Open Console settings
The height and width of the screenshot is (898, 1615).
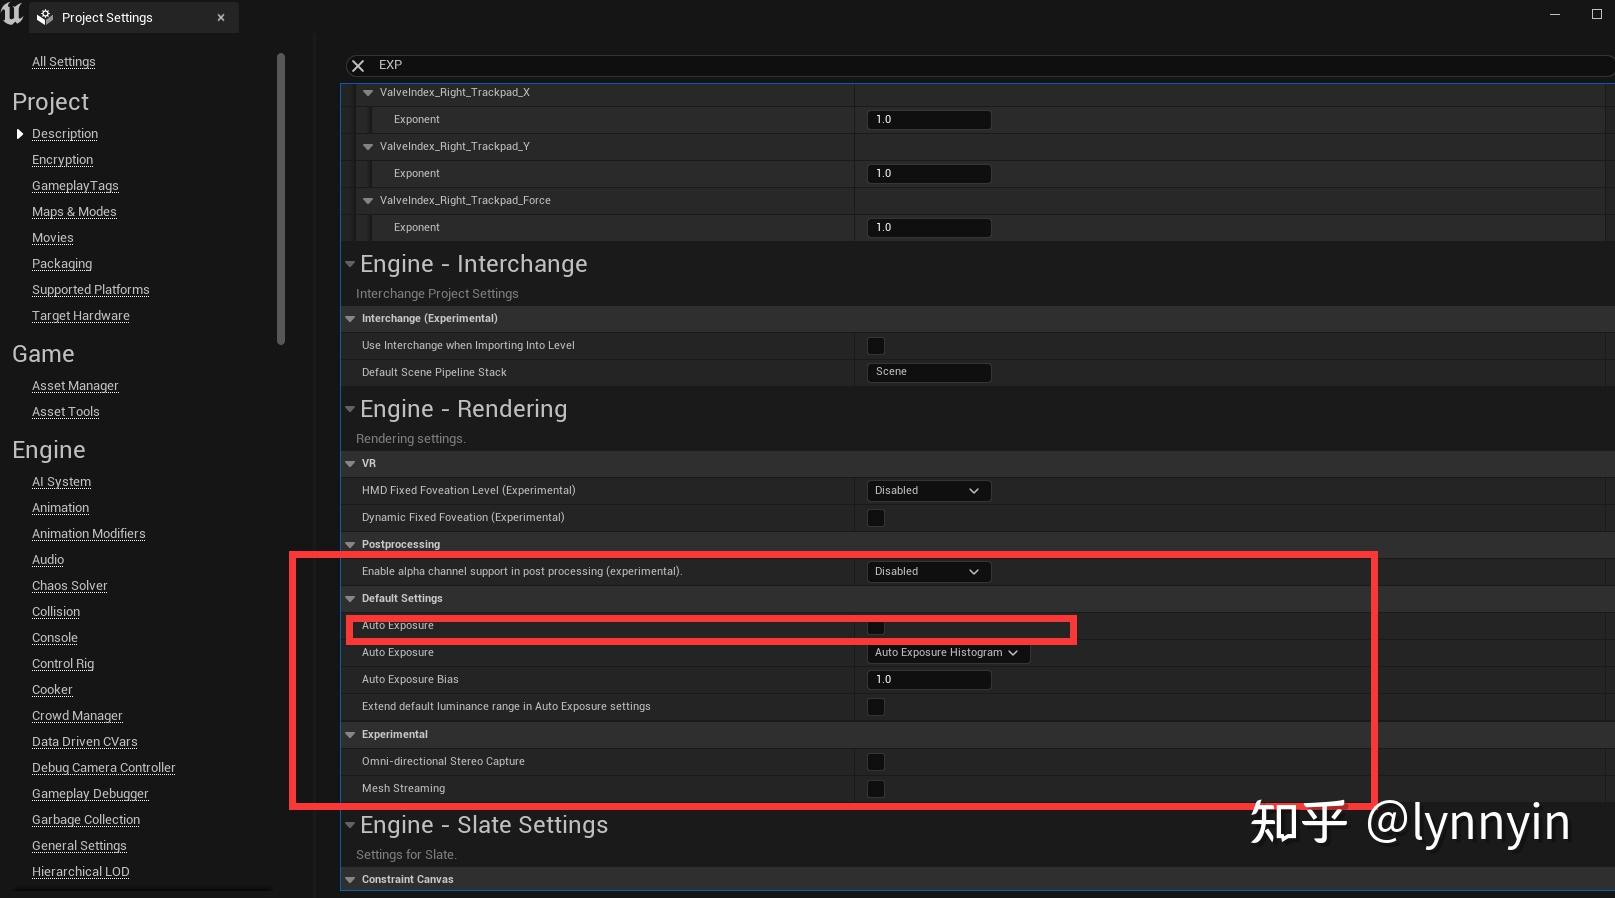pyautogui.click(x=55, y=638)
